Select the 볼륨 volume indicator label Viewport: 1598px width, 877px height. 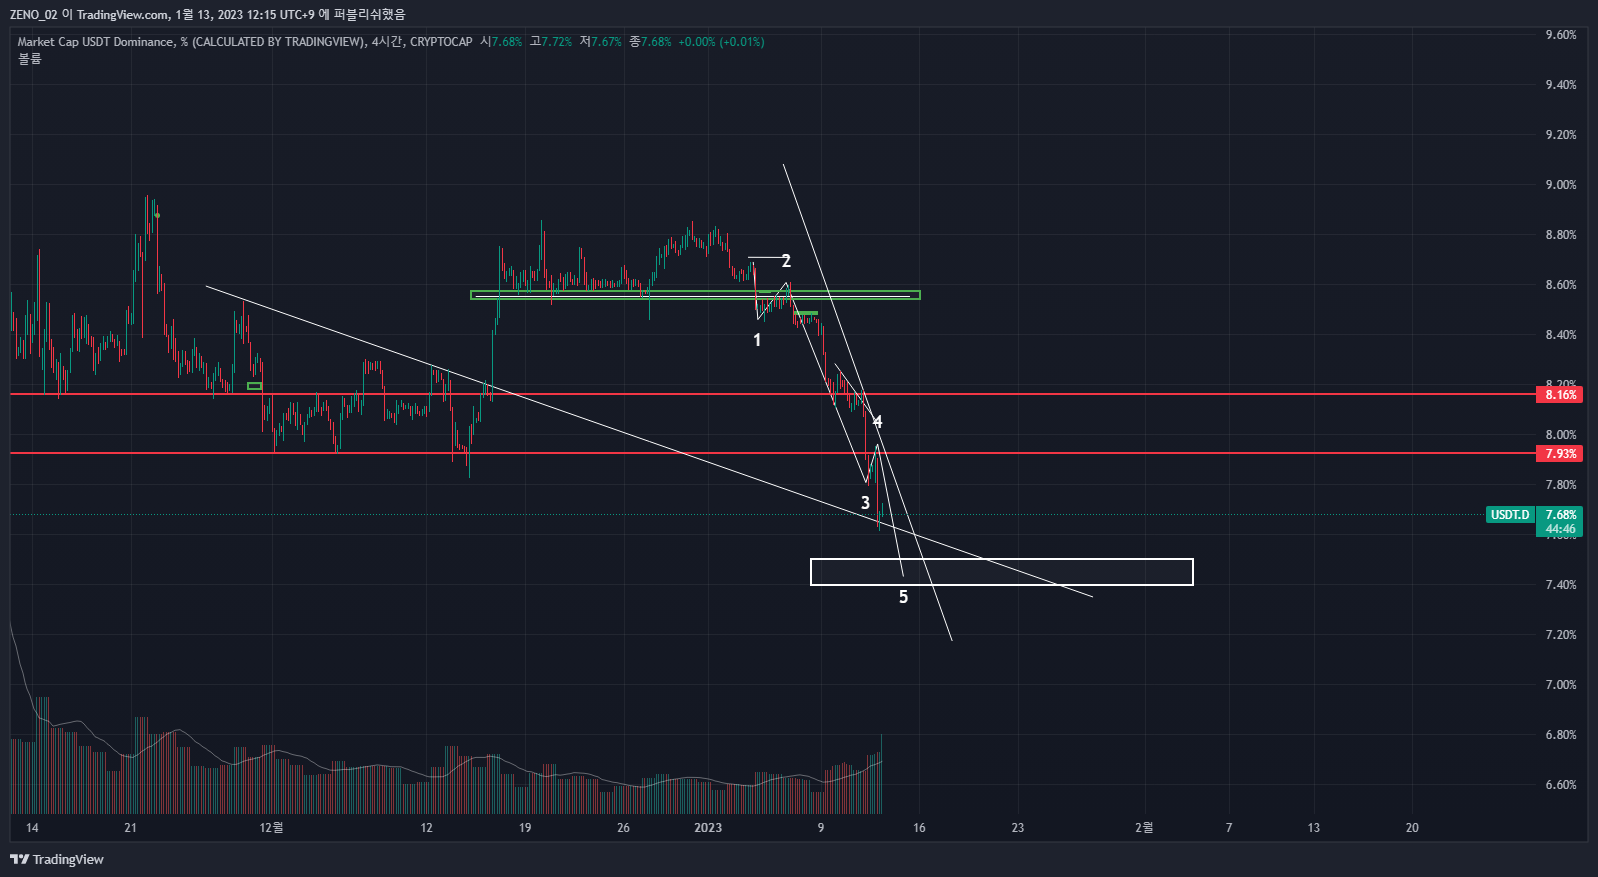30,59
